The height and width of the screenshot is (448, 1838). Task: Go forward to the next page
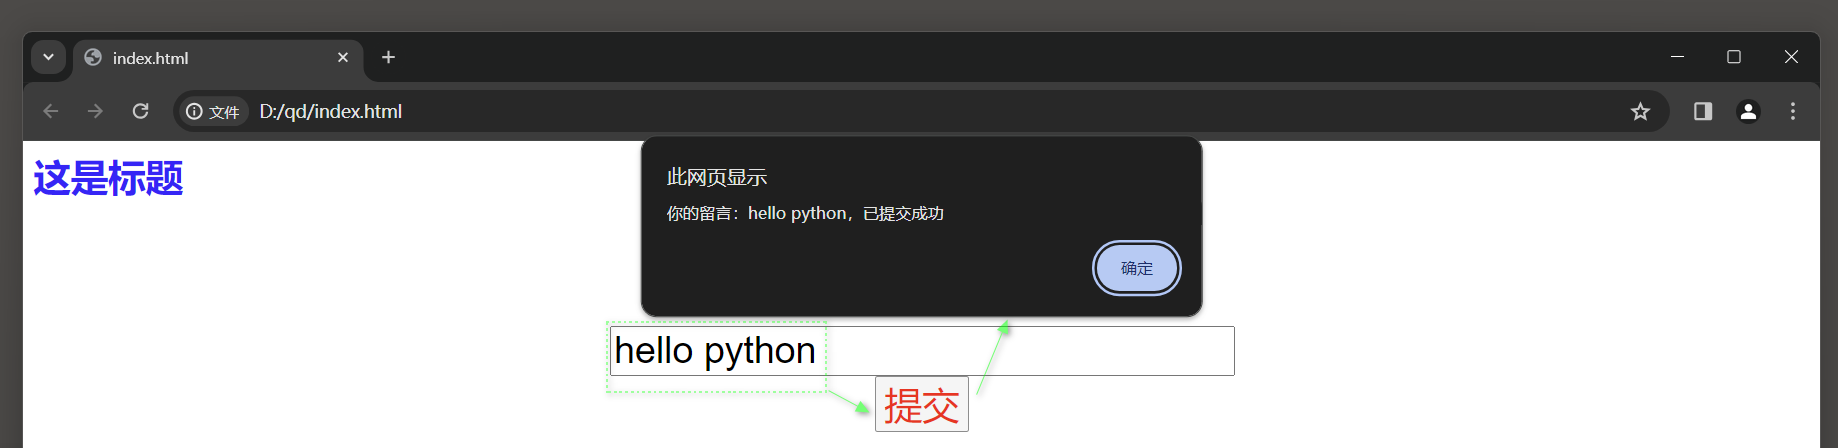tap(95, 111)
